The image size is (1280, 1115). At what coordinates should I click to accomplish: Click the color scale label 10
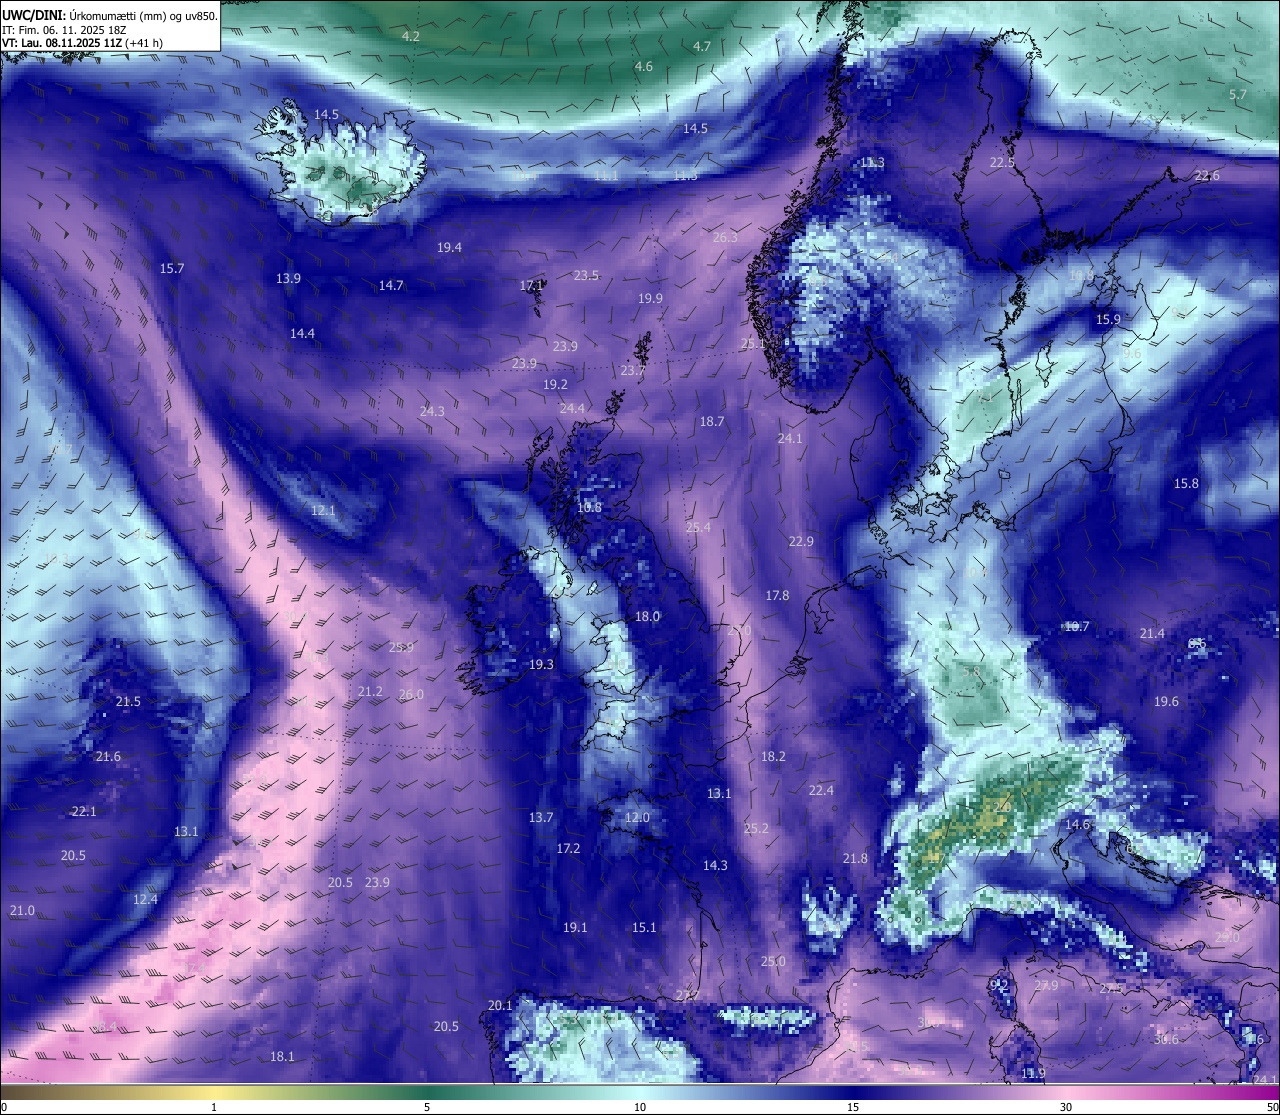[x=640, y=1107]
